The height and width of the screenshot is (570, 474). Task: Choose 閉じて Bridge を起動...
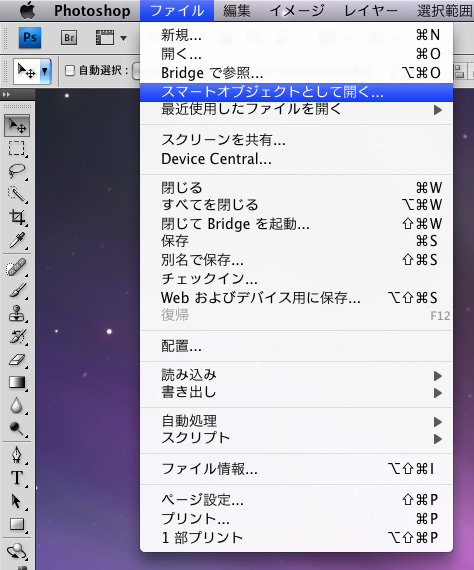point(297,224)
